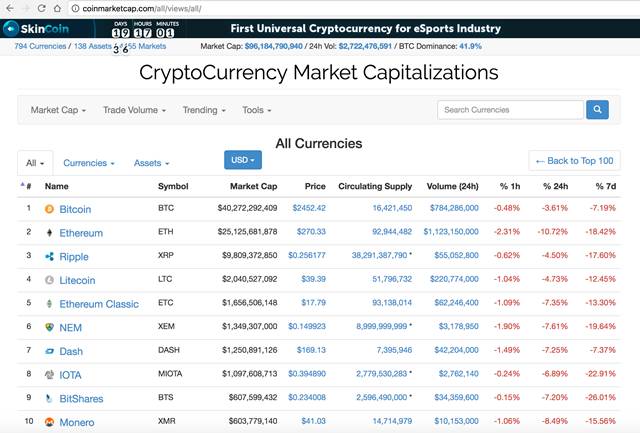Click the blue search magnifier button
The image size is (640, 433).
click(x=597, y=109)
